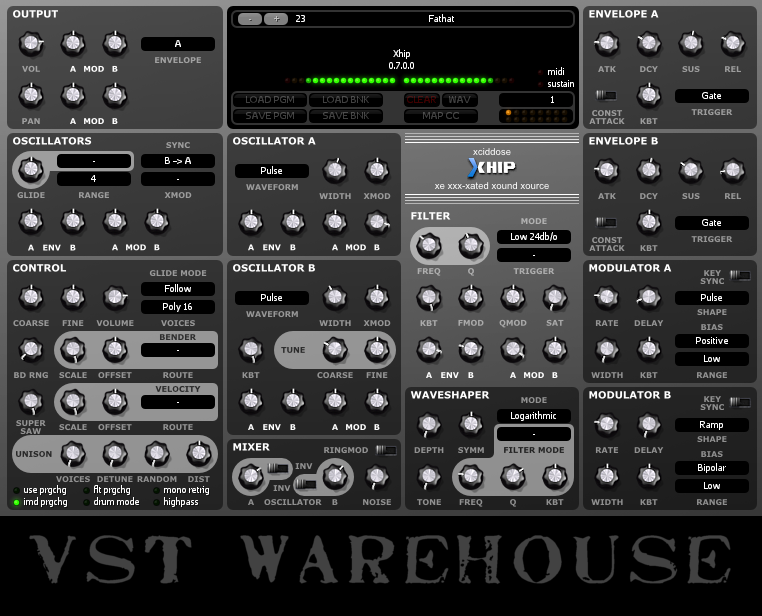Click the Envelope A SUS knob

point(691,44)
